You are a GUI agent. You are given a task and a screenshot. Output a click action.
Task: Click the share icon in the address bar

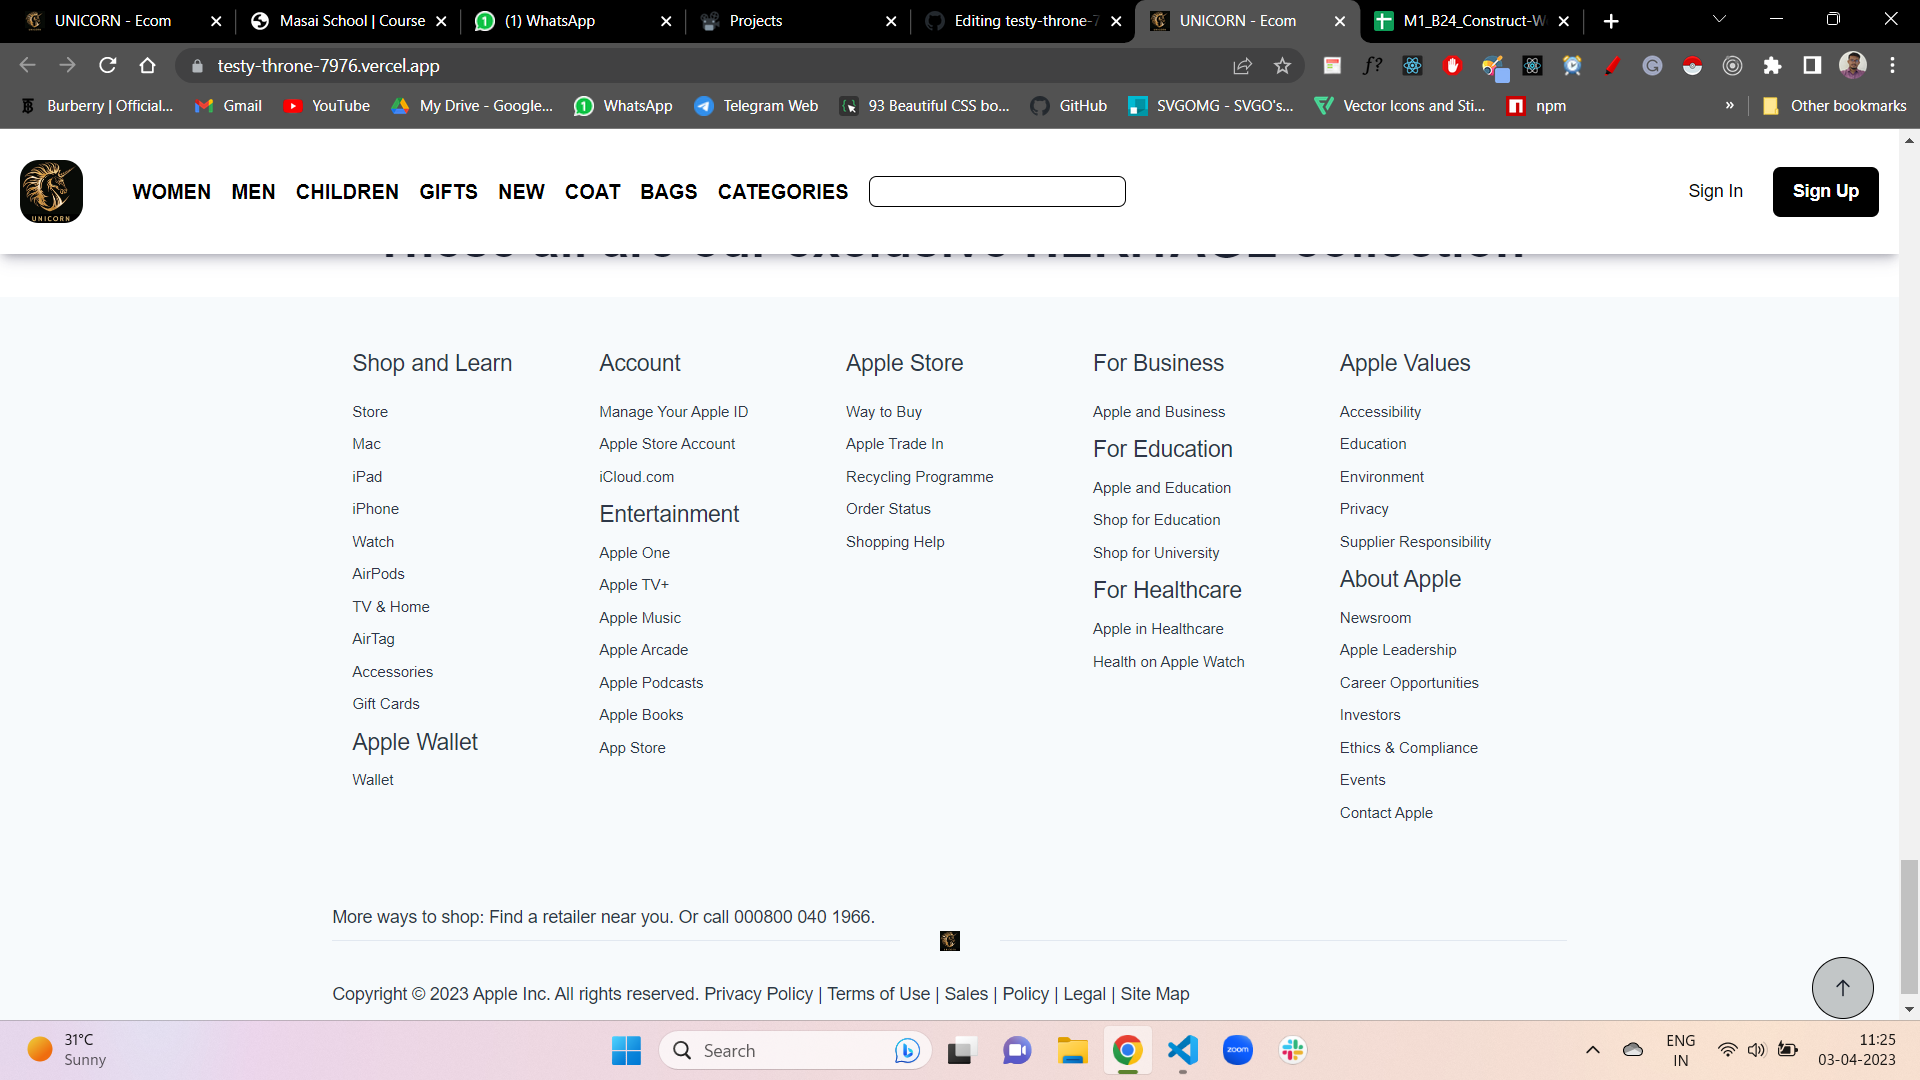tap(1242, 66)
